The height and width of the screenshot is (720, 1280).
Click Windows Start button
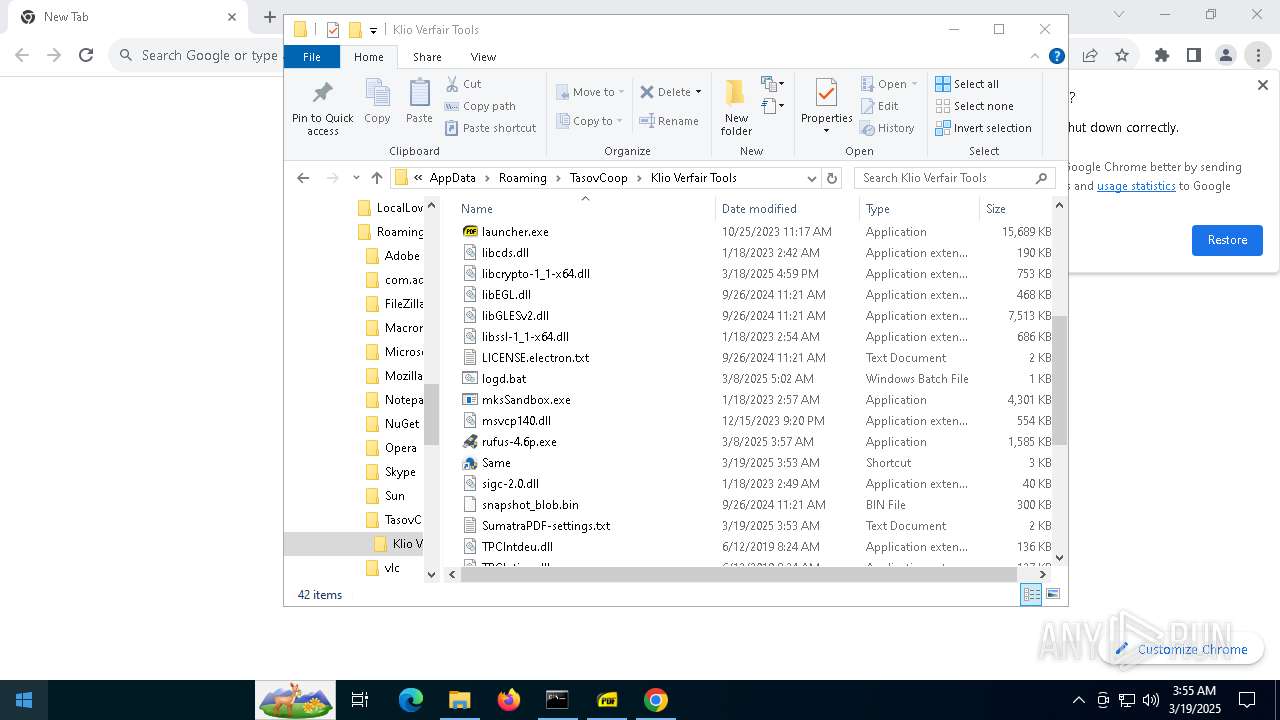click(x=24, y=700)
